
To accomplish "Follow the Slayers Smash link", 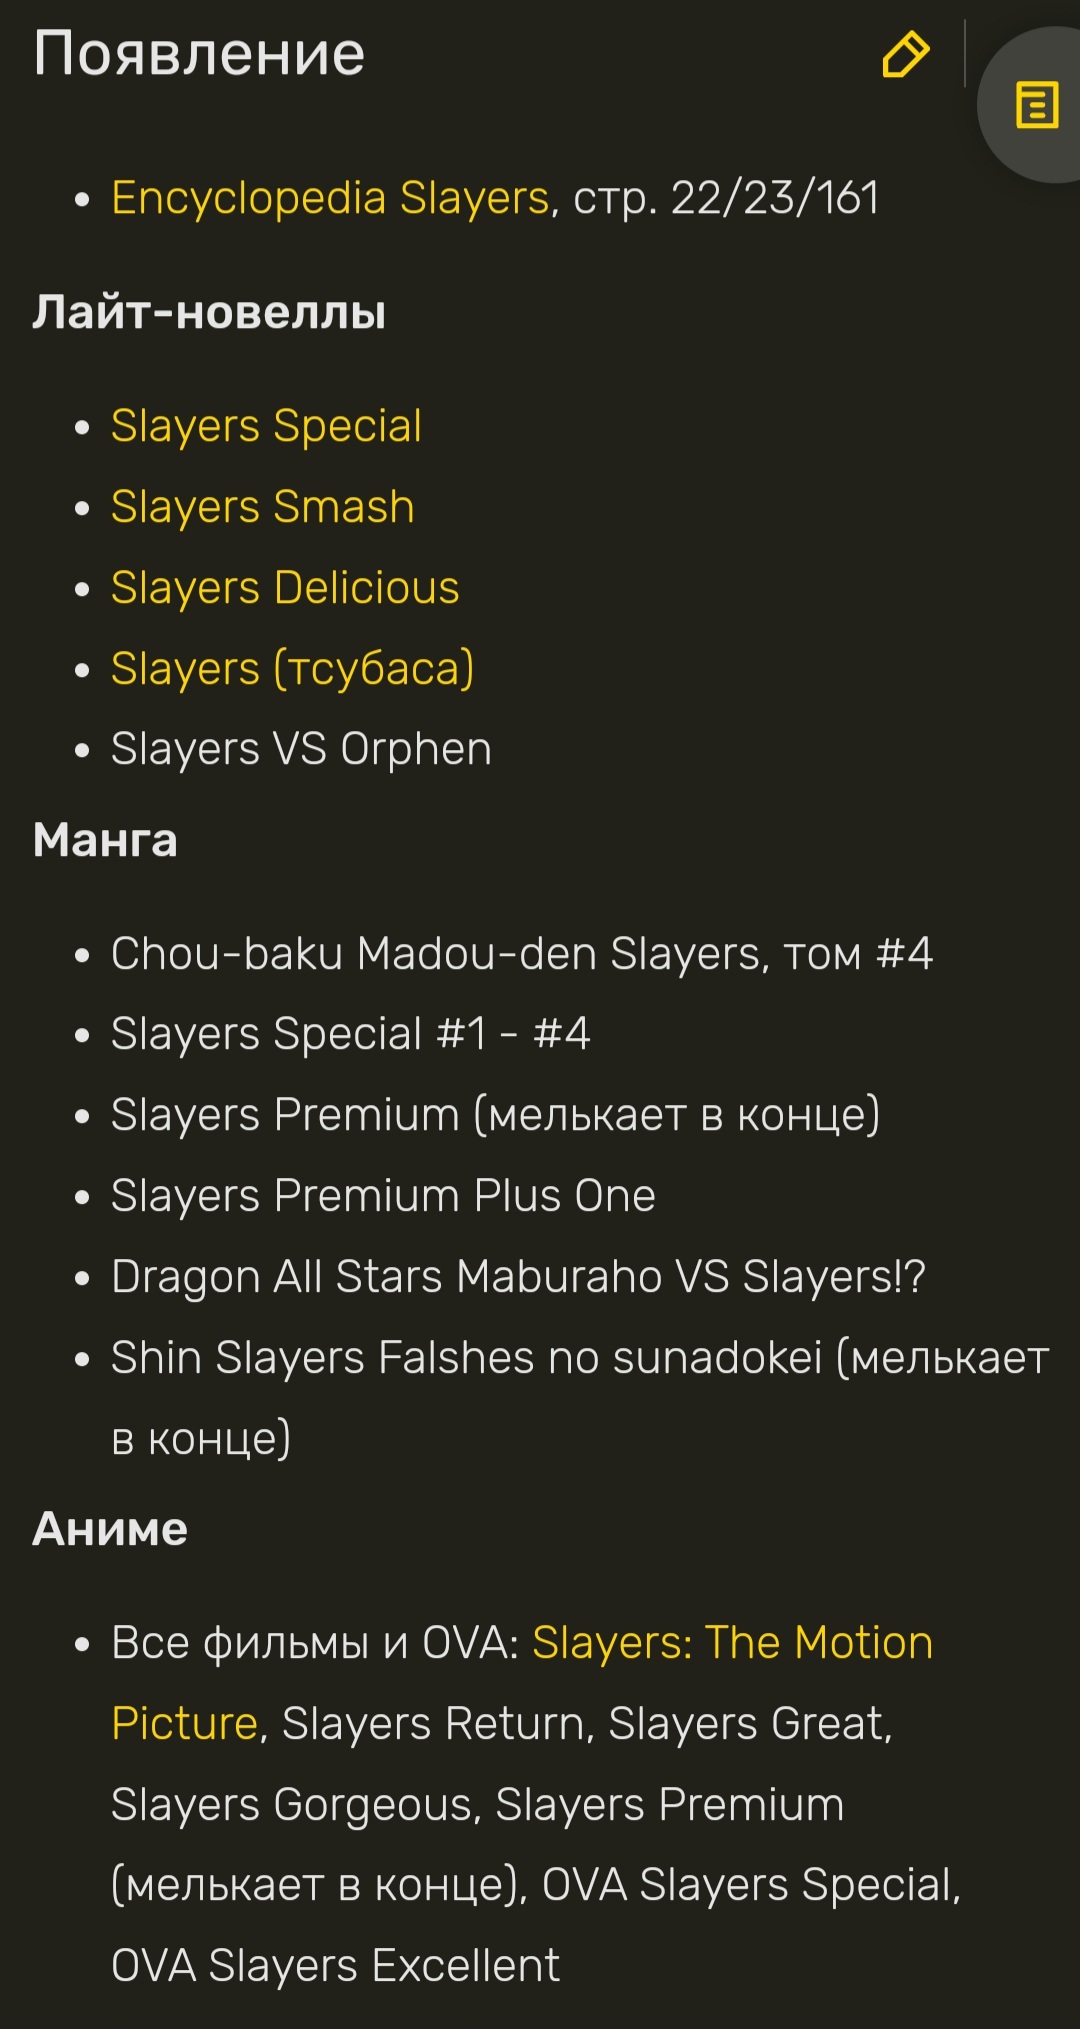I will click(262, 507).
